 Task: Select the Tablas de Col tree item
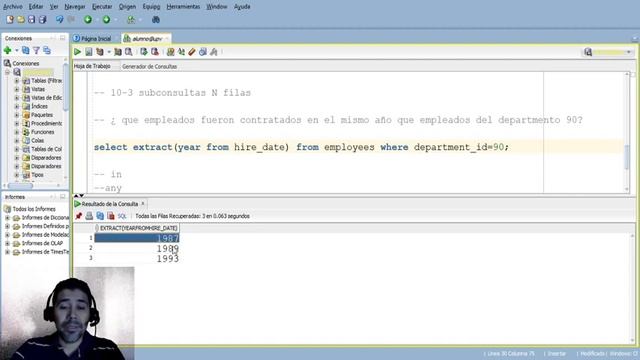click(x=47, y=149)
